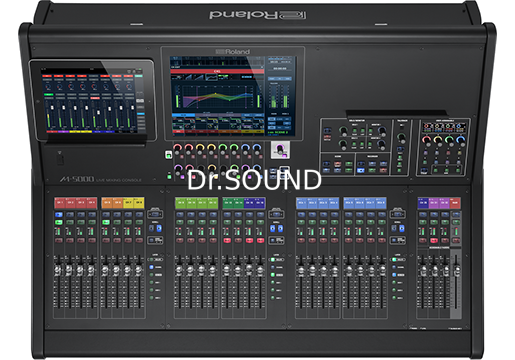Tap the lit blue scroll button beside first fader bank
The image size is (515, 360).
159,228
